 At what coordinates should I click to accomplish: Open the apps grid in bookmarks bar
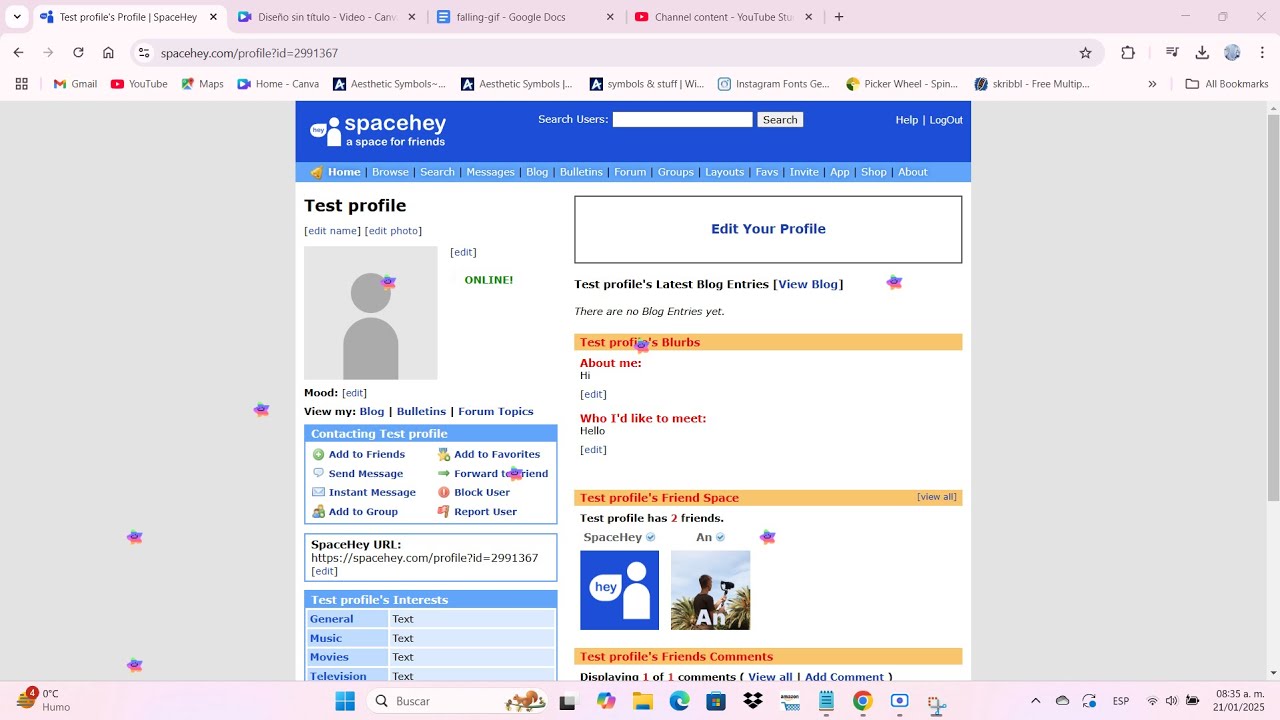(x=21, y=84)
